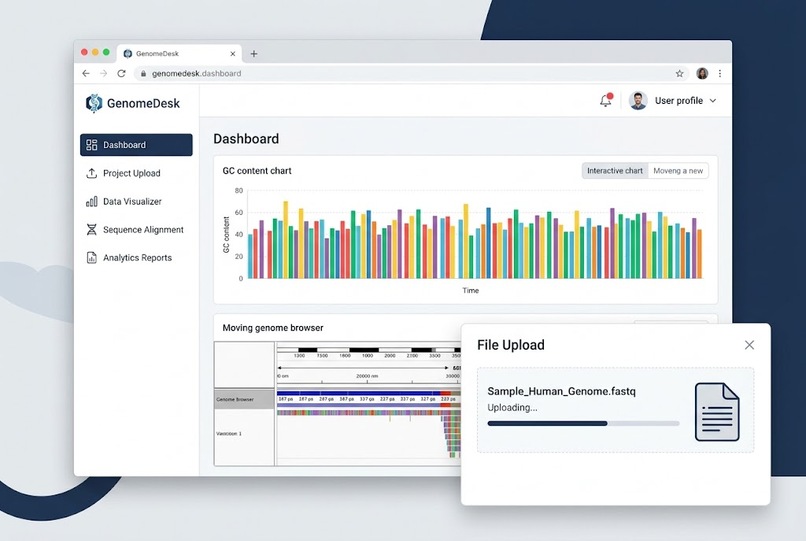The image size is (806, 541).
Task: Go forward with the browser forward arrow
Action: (104, 74)
